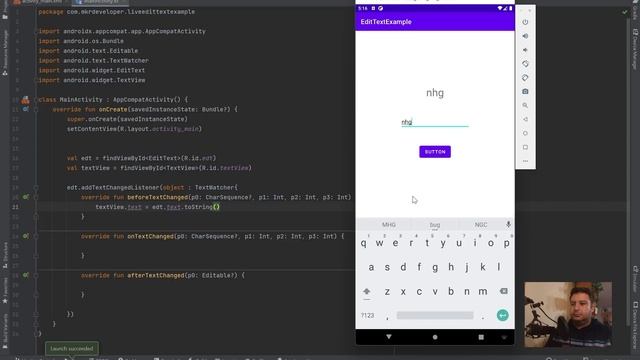Click import android.text.TextWatcher line
This screenshot has width=640, height=360.
click(93, 60)
